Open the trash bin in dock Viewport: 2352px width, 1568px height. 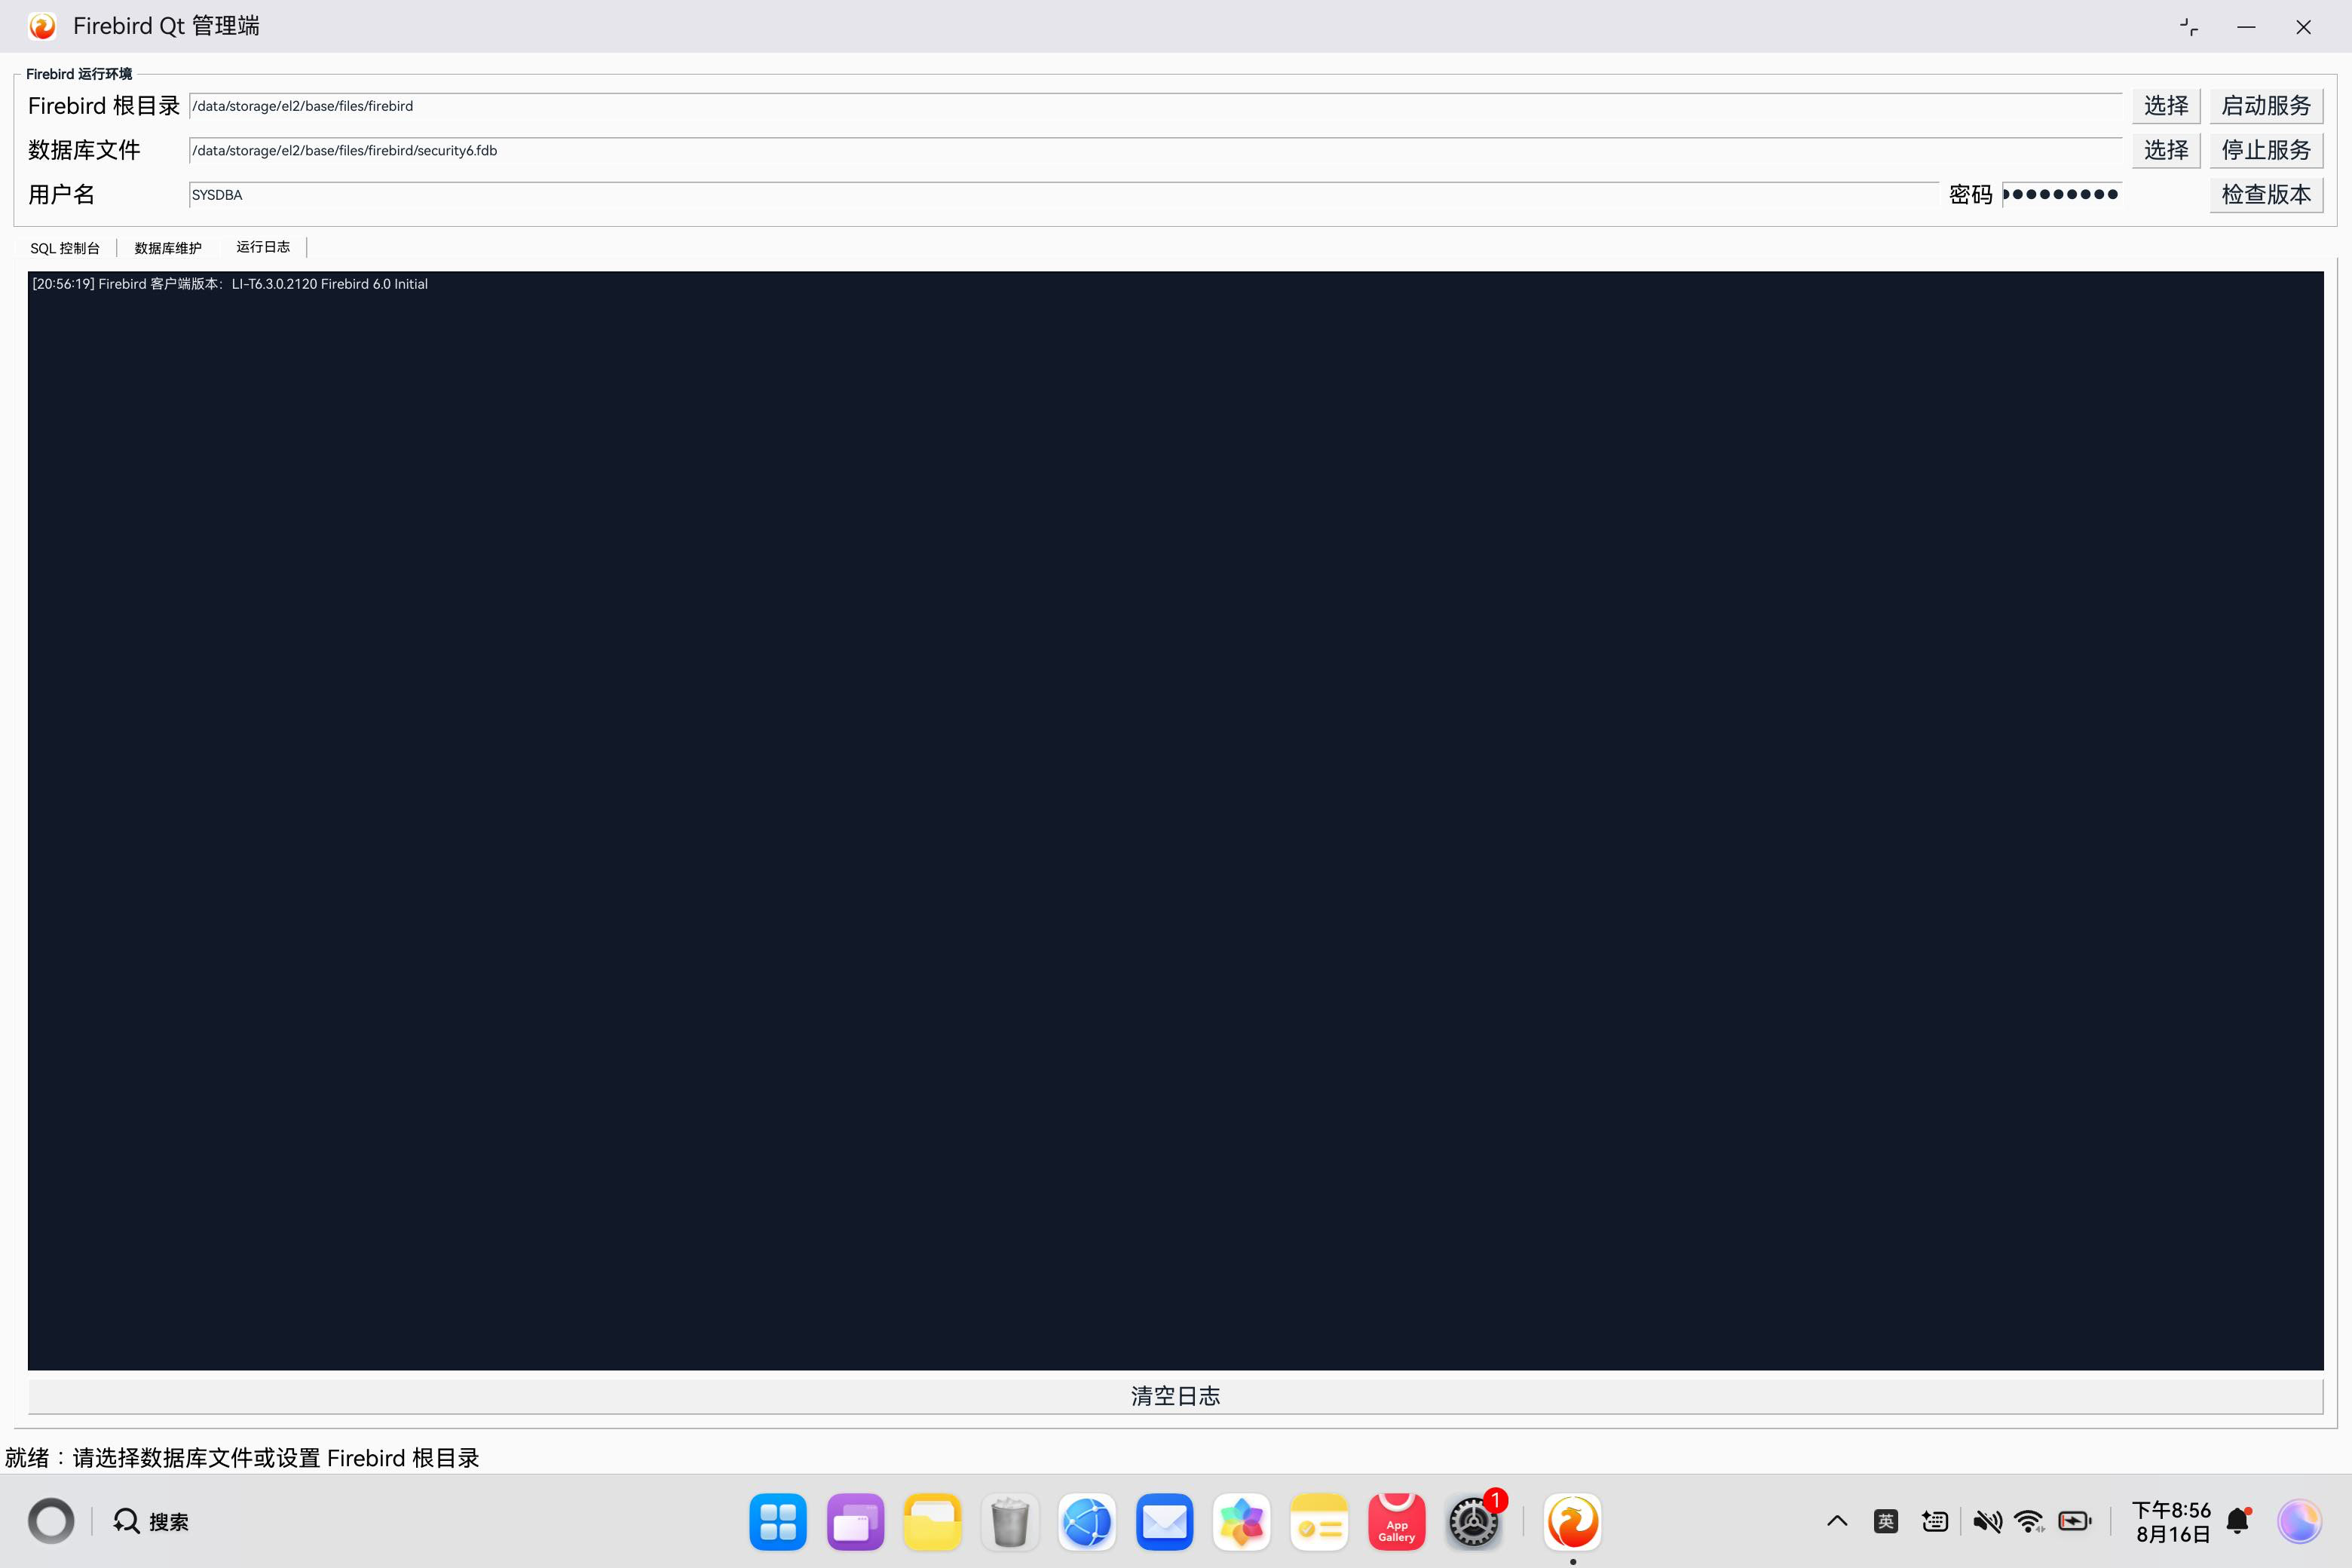(1010, 1522)
